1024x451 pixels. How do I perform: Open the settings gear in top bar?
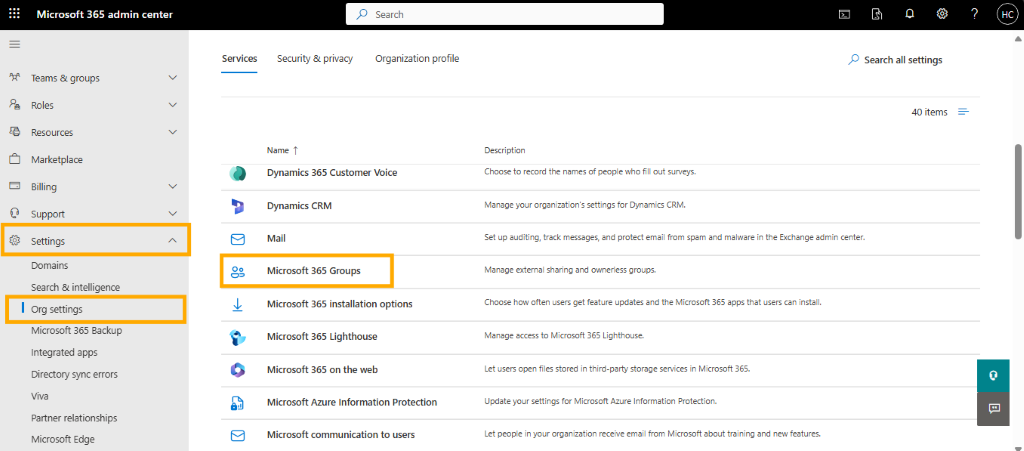[942, 14]
